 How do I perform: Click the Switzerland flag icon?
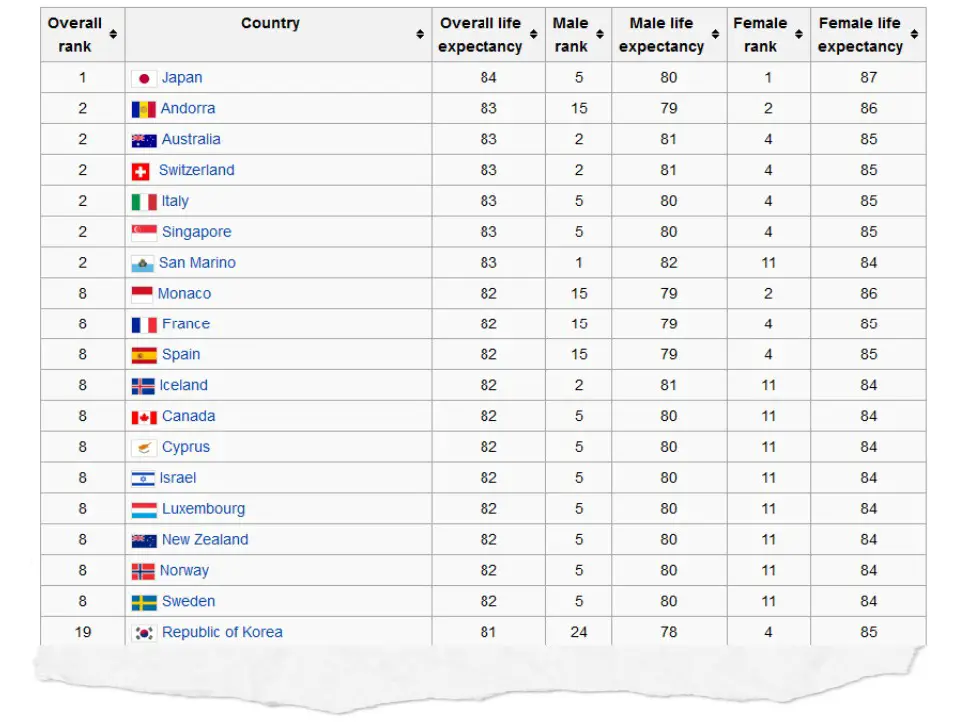pyautogui.click(x=141, y=172)
